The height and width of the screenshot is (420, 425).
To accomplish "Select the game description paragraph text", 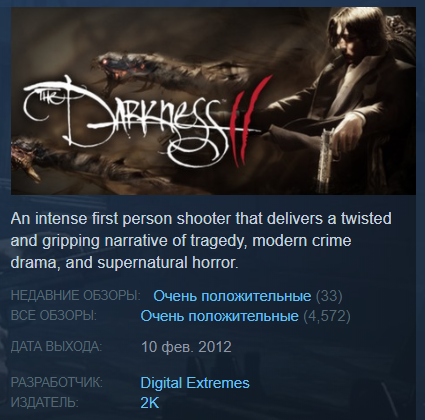I will tap(201, 241).
